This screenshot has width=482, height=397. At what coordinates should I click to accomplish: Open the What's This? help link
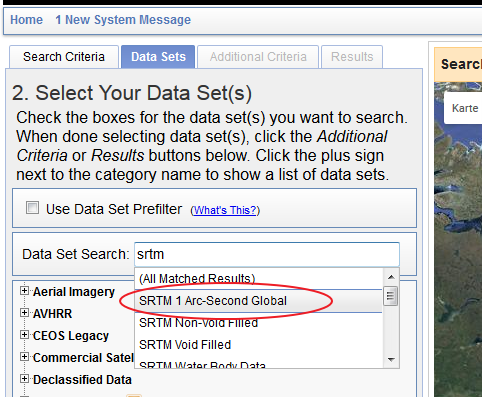(225, 210)
